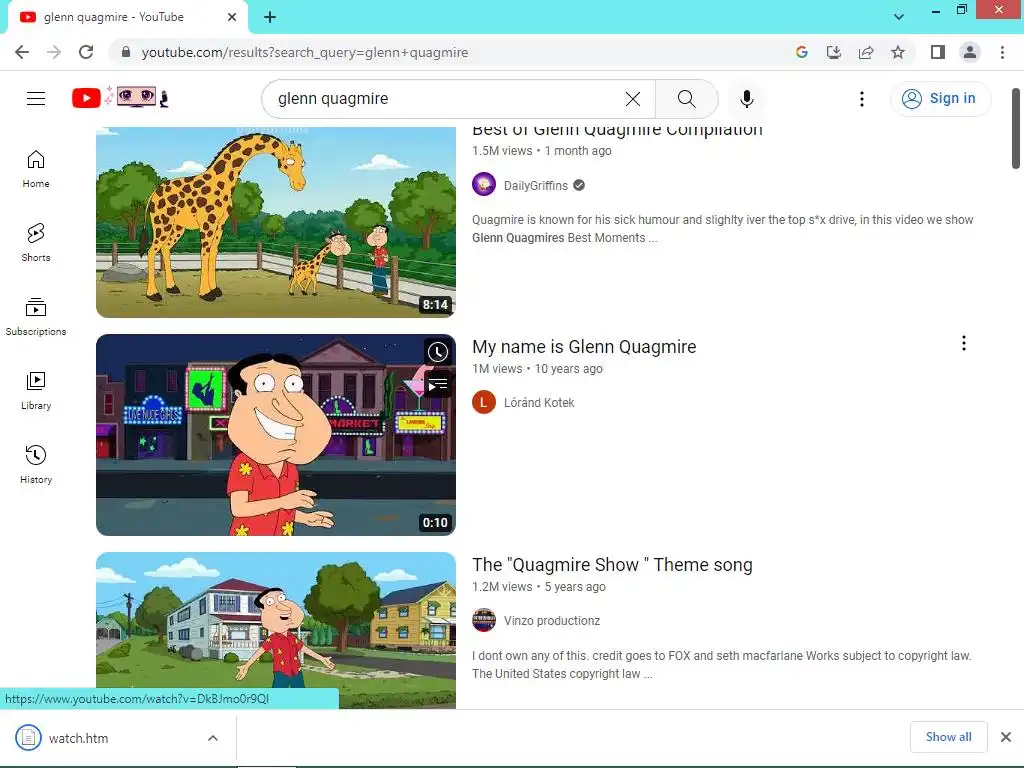1024x768 pixels.
Task: Expand watch.htm download options chevron
Action: 213,738
